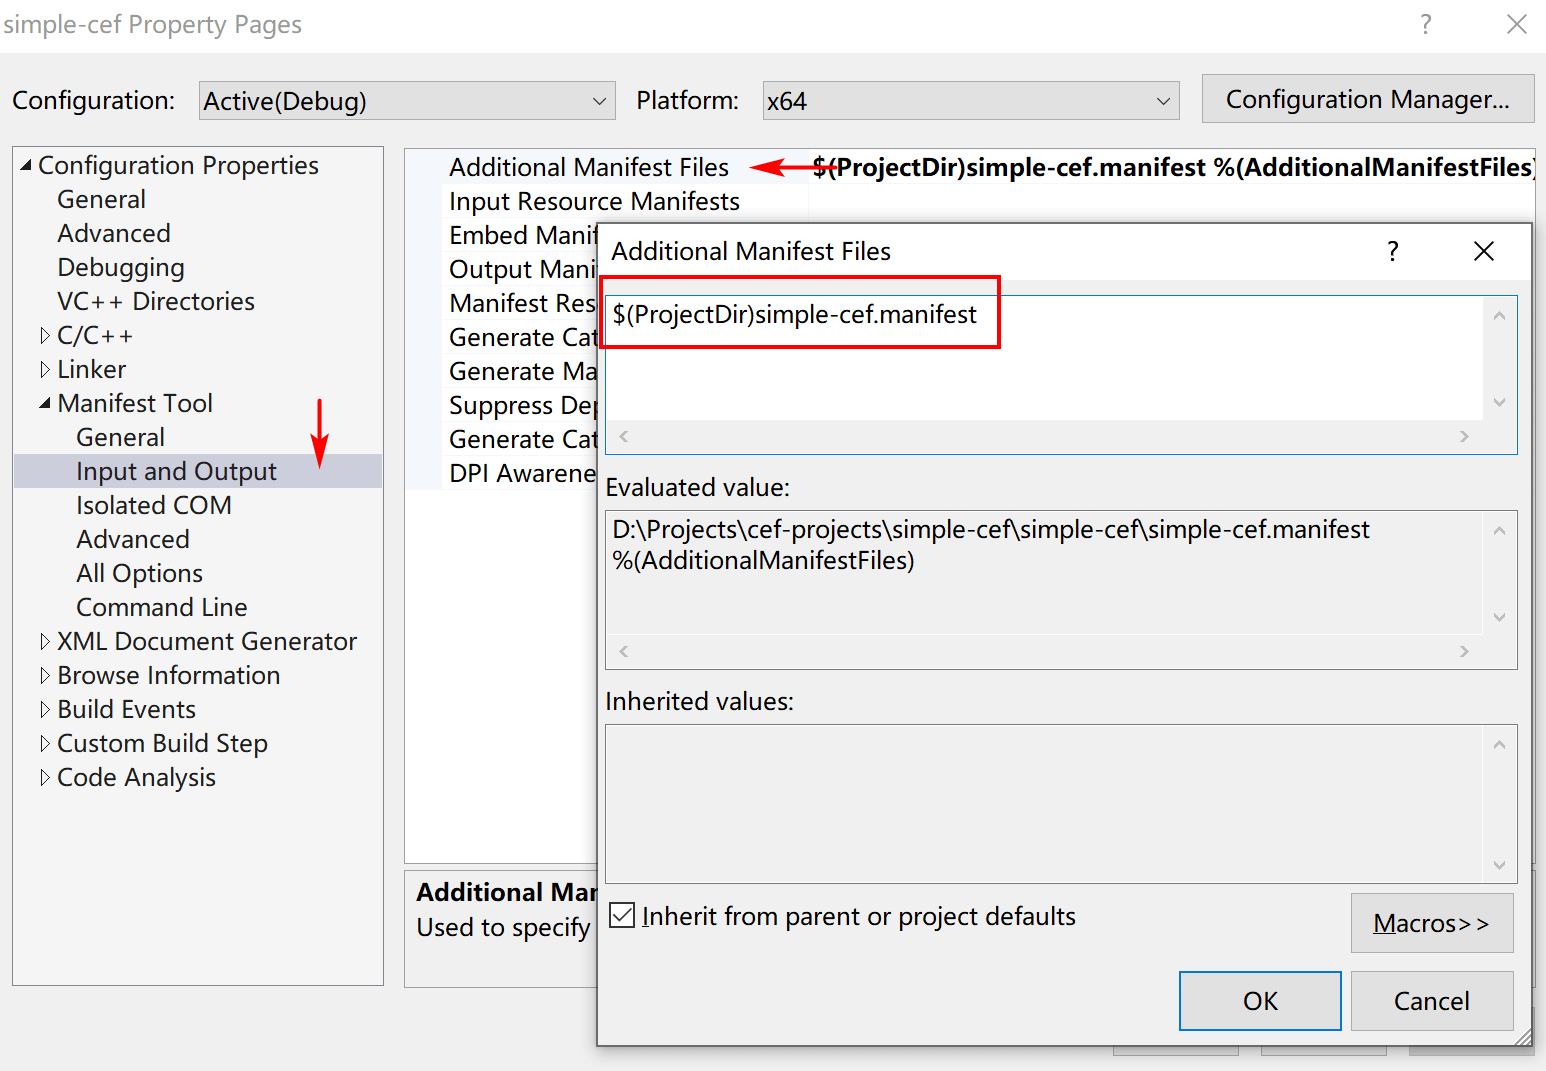This screenshot has width=1546, height=1071.
Task: Collapse the Manifest Tool tree node
Action: pyautogui.click(x=45, y=403)
